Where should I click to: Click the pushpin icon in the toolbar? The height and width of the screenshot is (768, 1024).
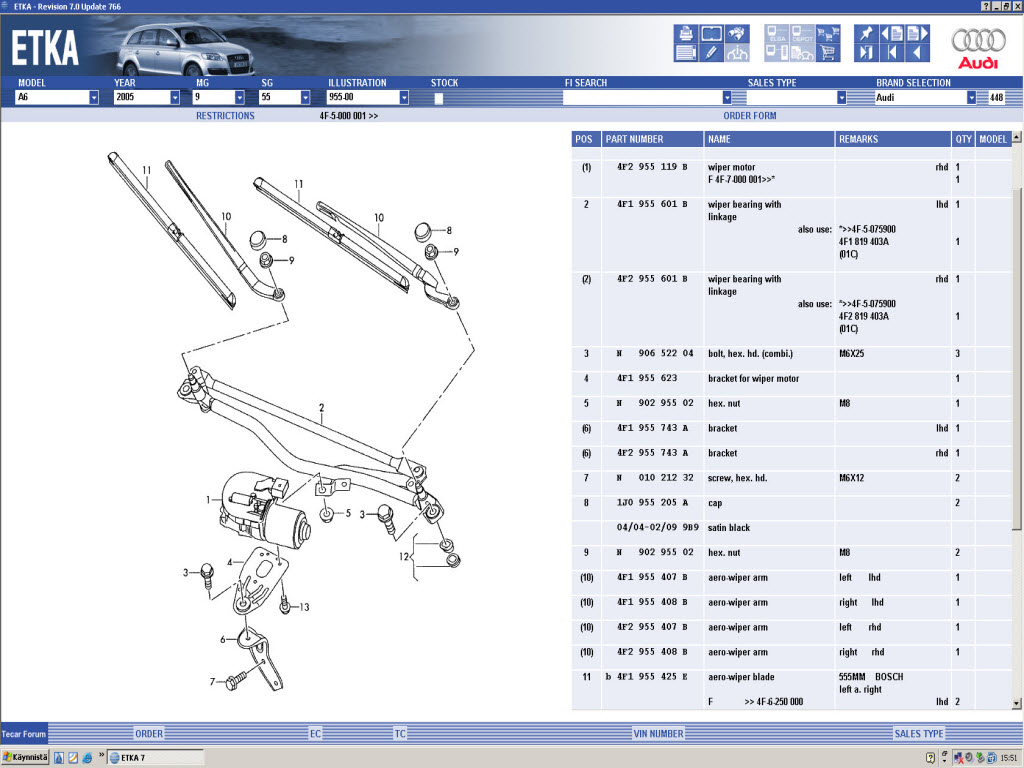(x=866, y=33)
